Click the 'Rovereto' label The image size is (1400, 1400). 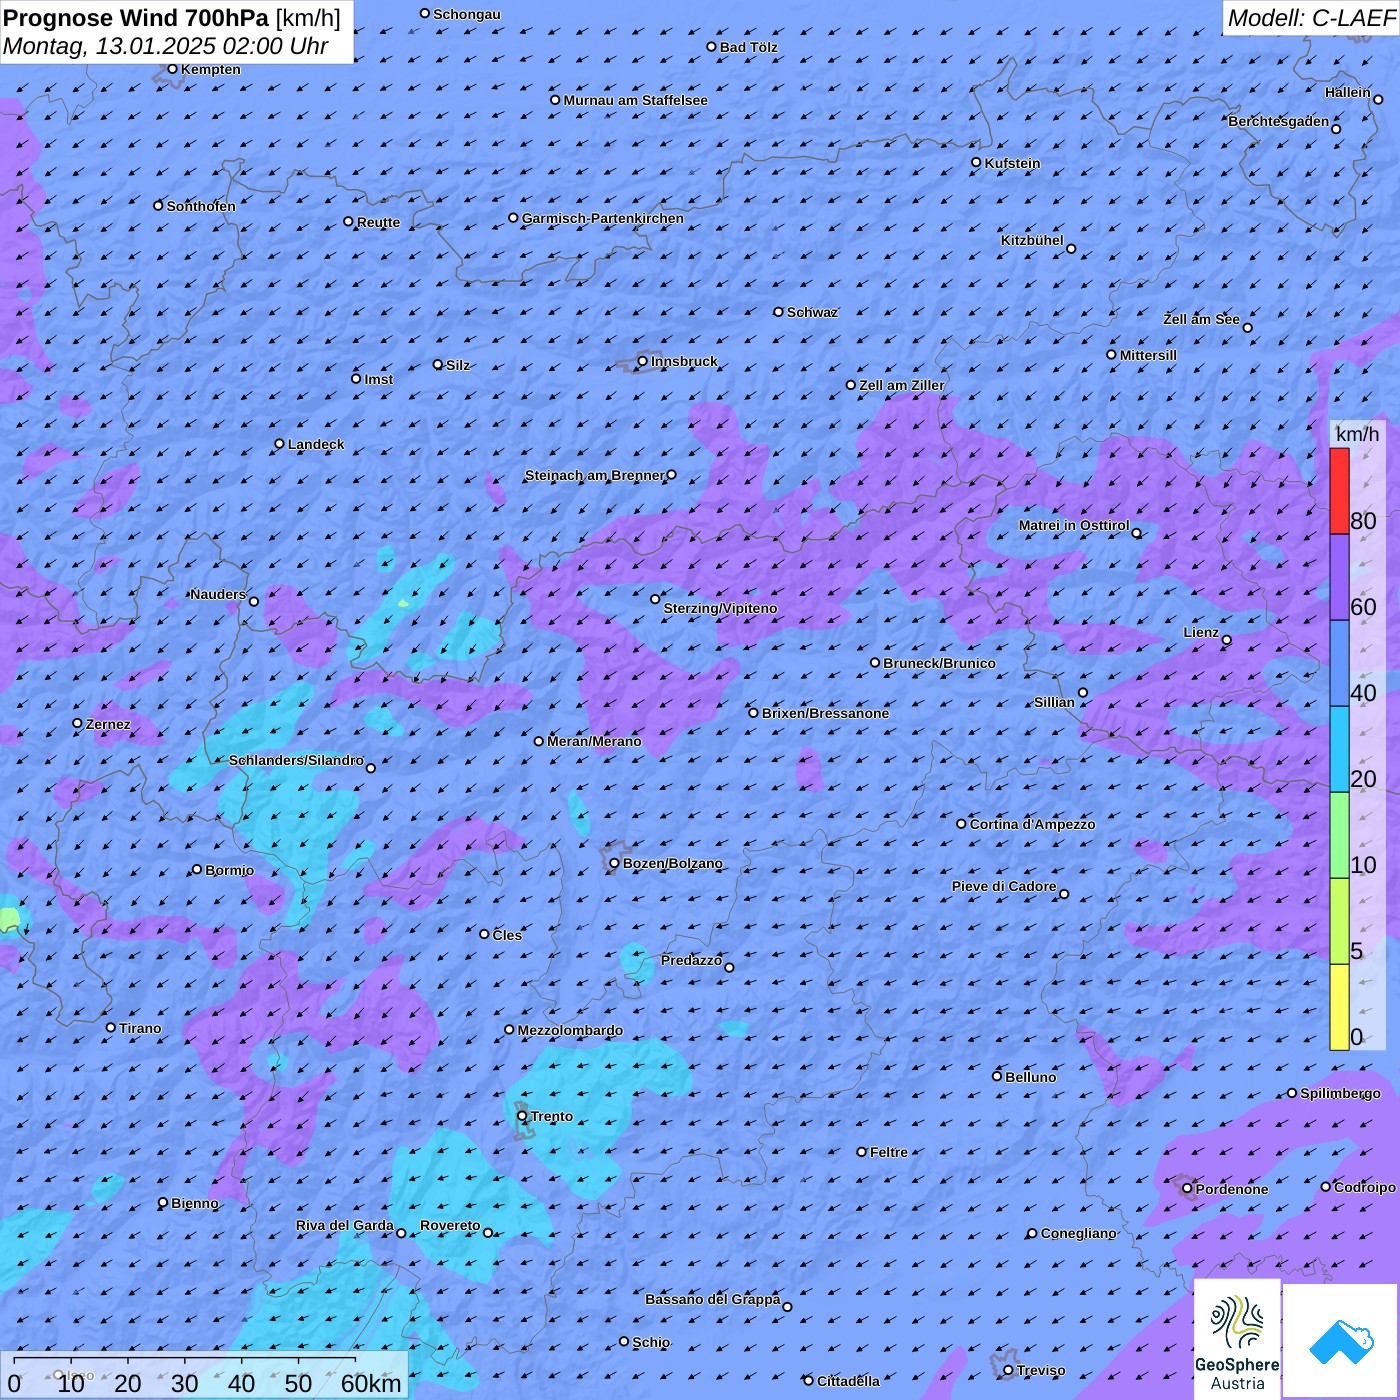coord(450,1225)
